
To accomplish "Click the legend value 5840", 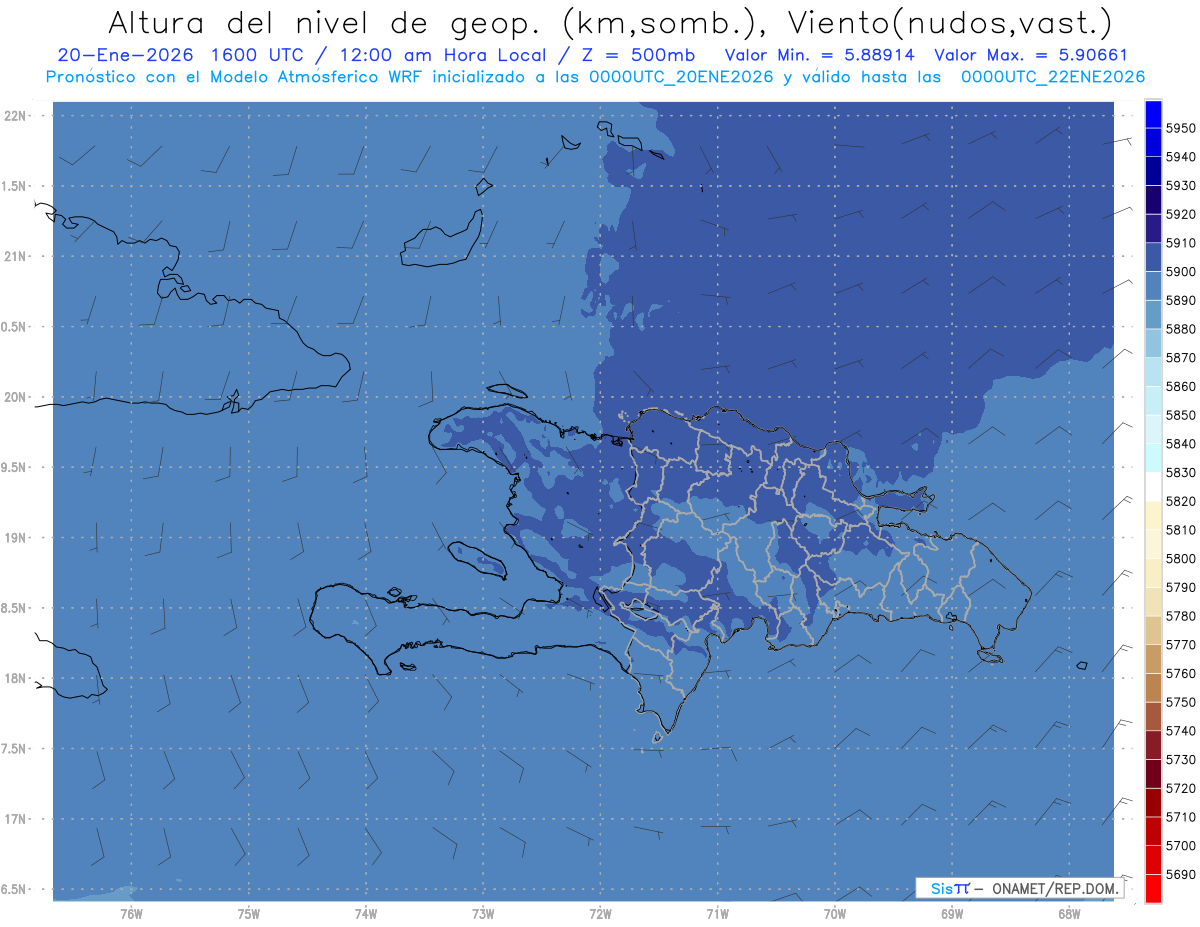I will [1180, 444].
